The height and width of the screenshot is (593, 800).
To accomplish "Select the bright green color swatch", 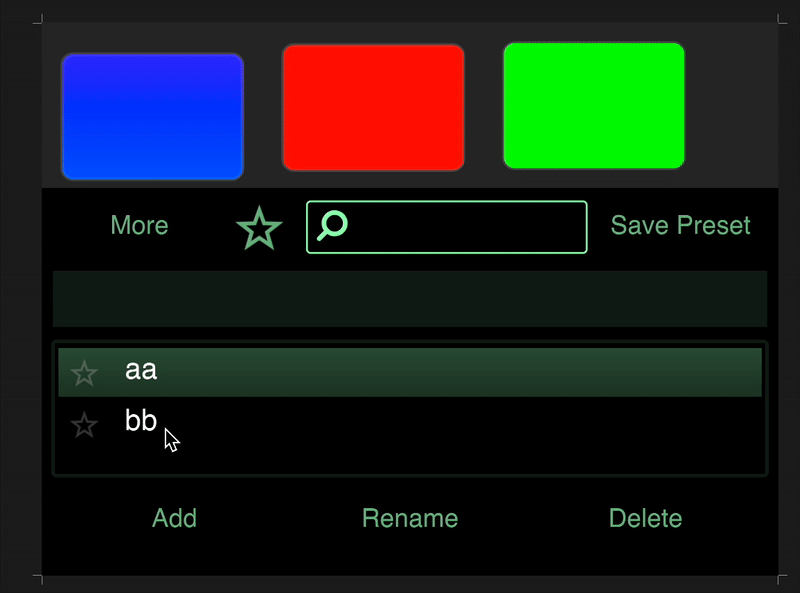I will [x=594, y=106].
